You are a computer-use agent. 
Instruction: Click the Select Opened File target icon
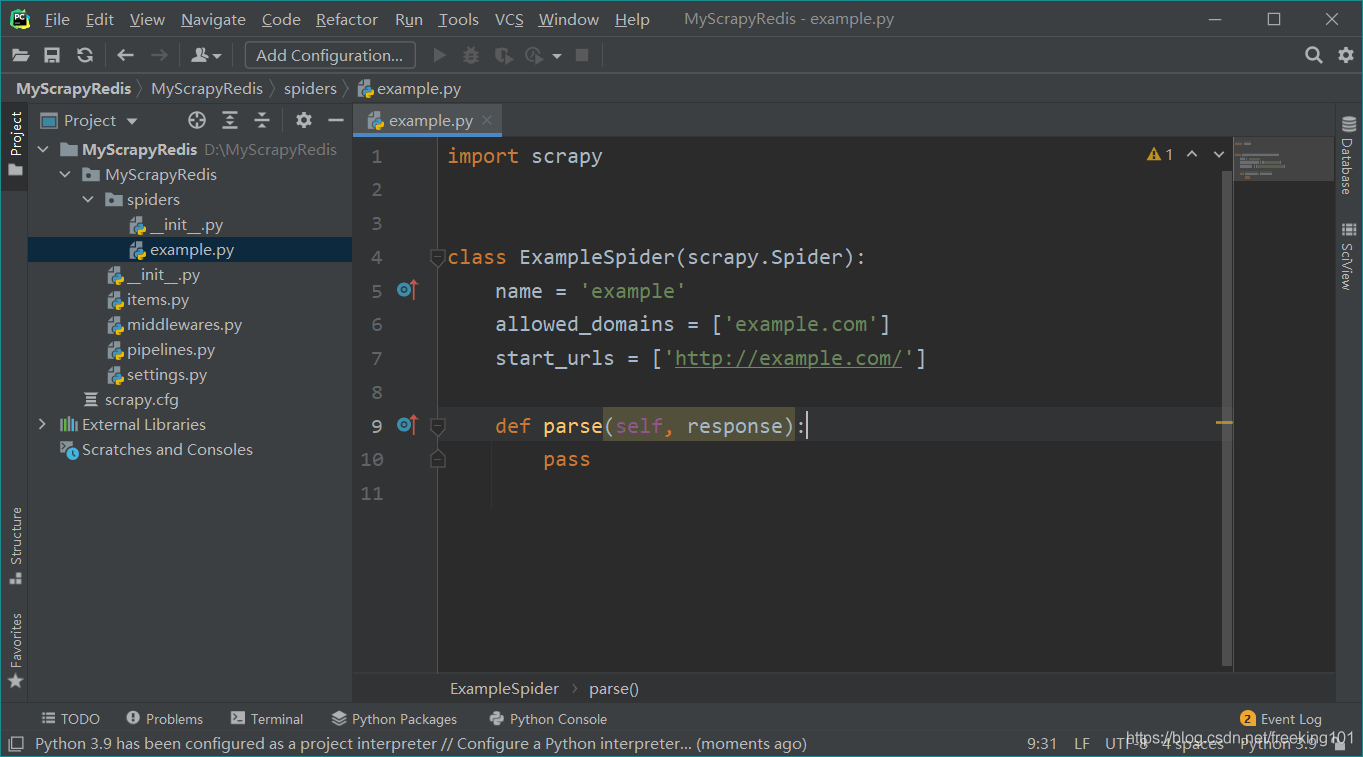pyautogui.click(x=197, y=121)
